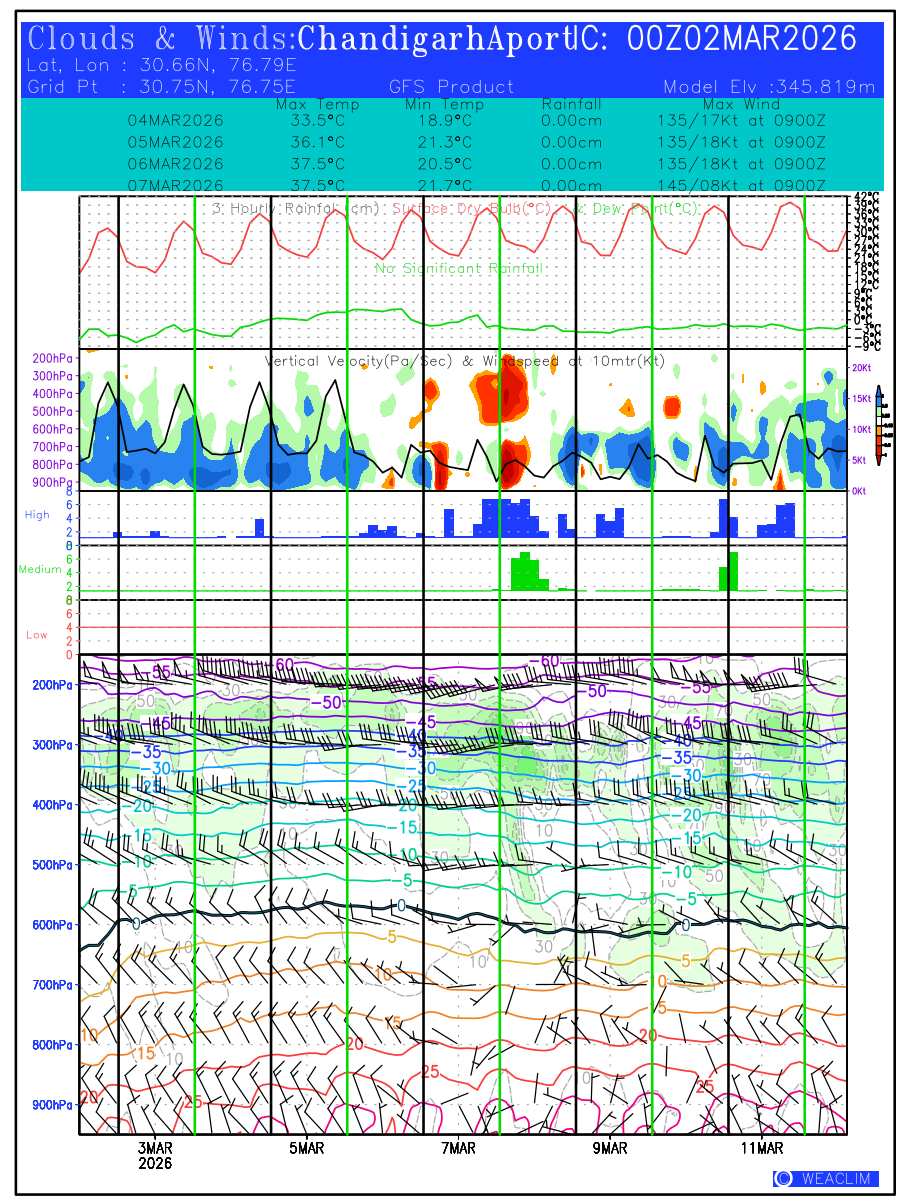
Task: Click the 'Rainfall' column header
Action: point(571,104)
